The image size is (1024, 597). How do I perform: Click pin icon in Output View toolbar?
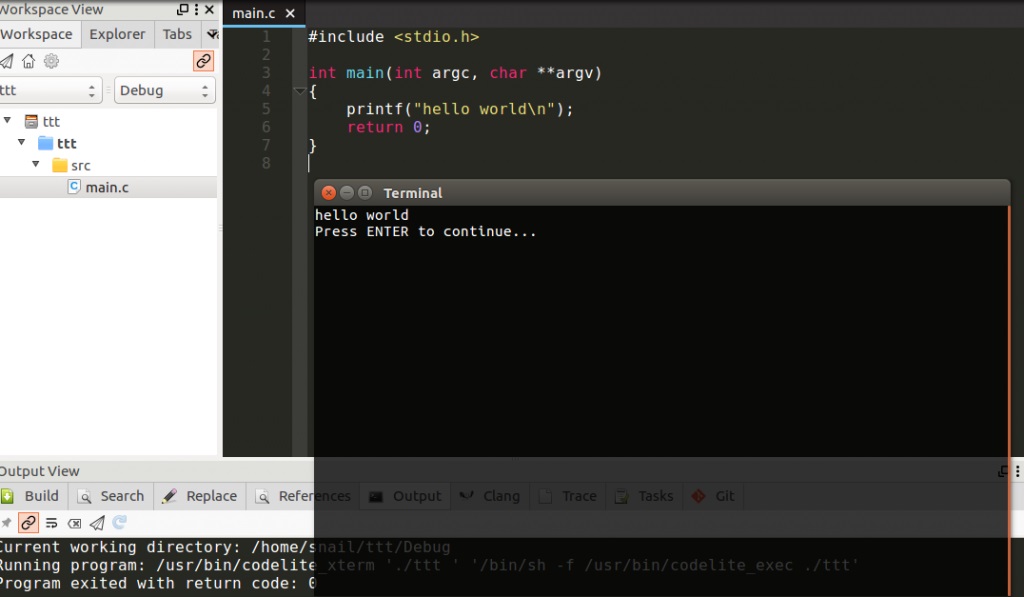tap(6, 523)
